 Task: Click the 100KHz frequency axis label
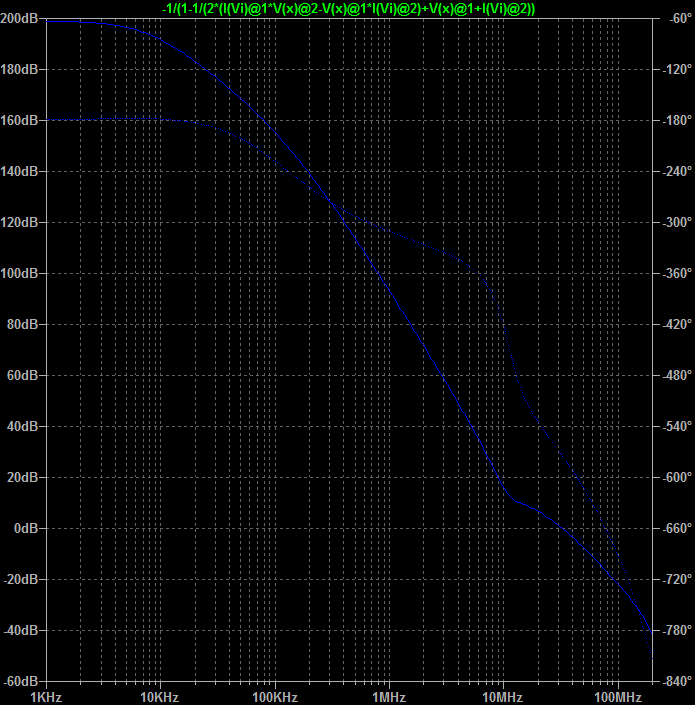[275, 697]
